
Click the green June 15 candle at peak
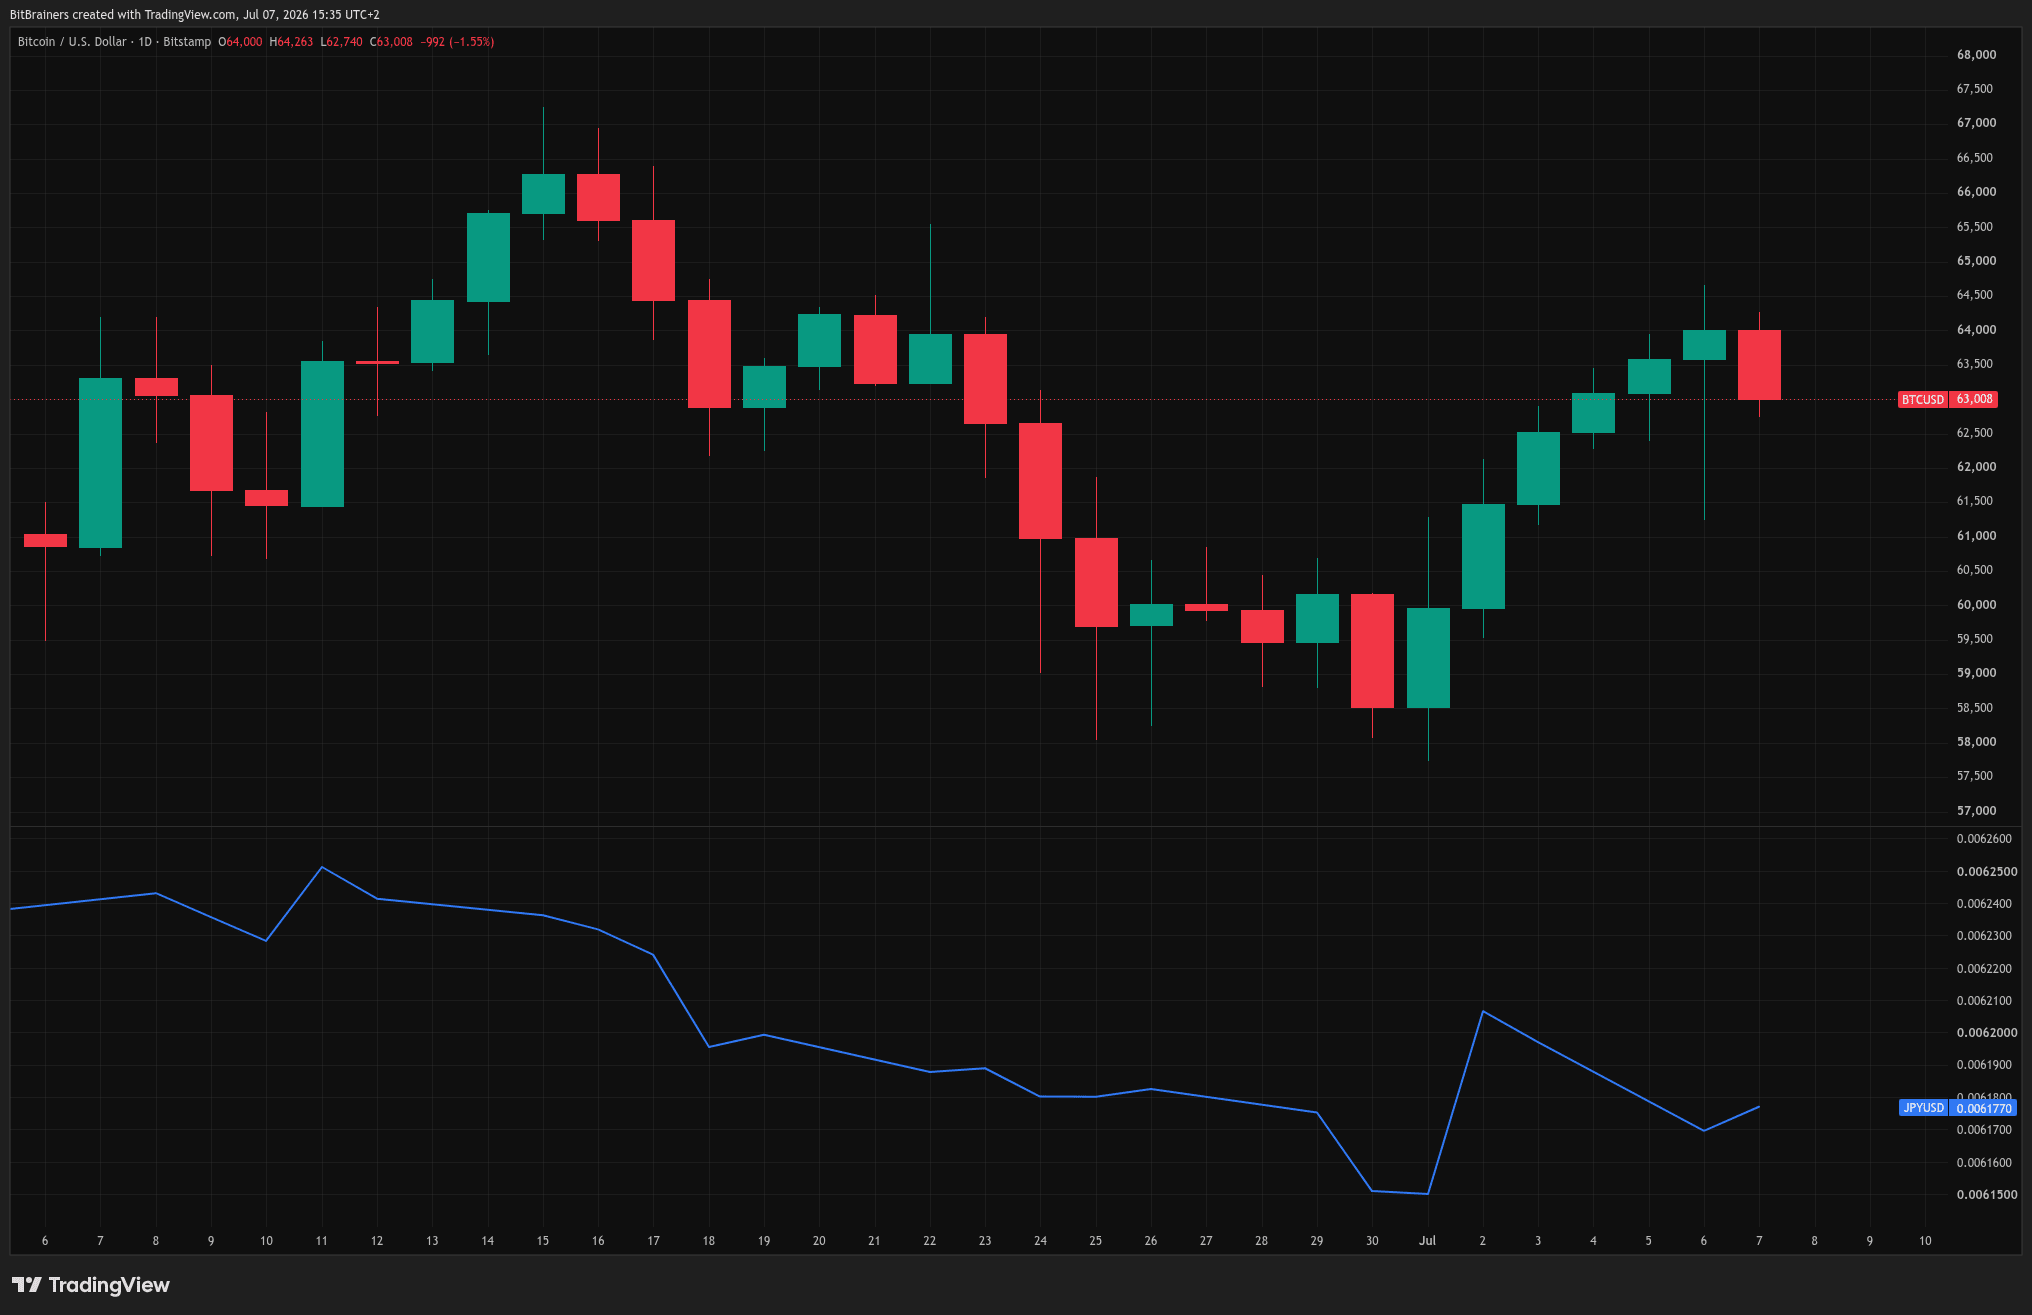[x=543, y=194]
